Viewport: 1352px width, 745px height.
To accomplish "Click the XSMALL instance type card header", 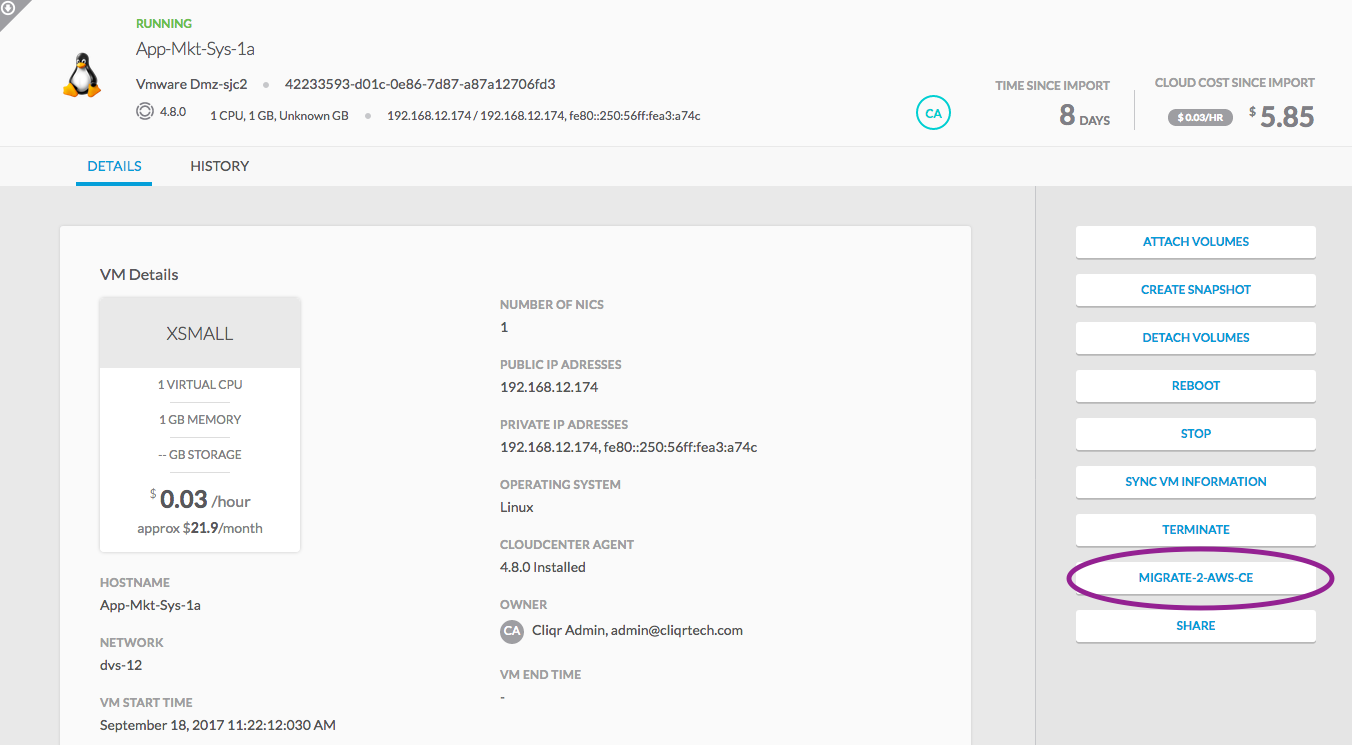I will [200, 333].
